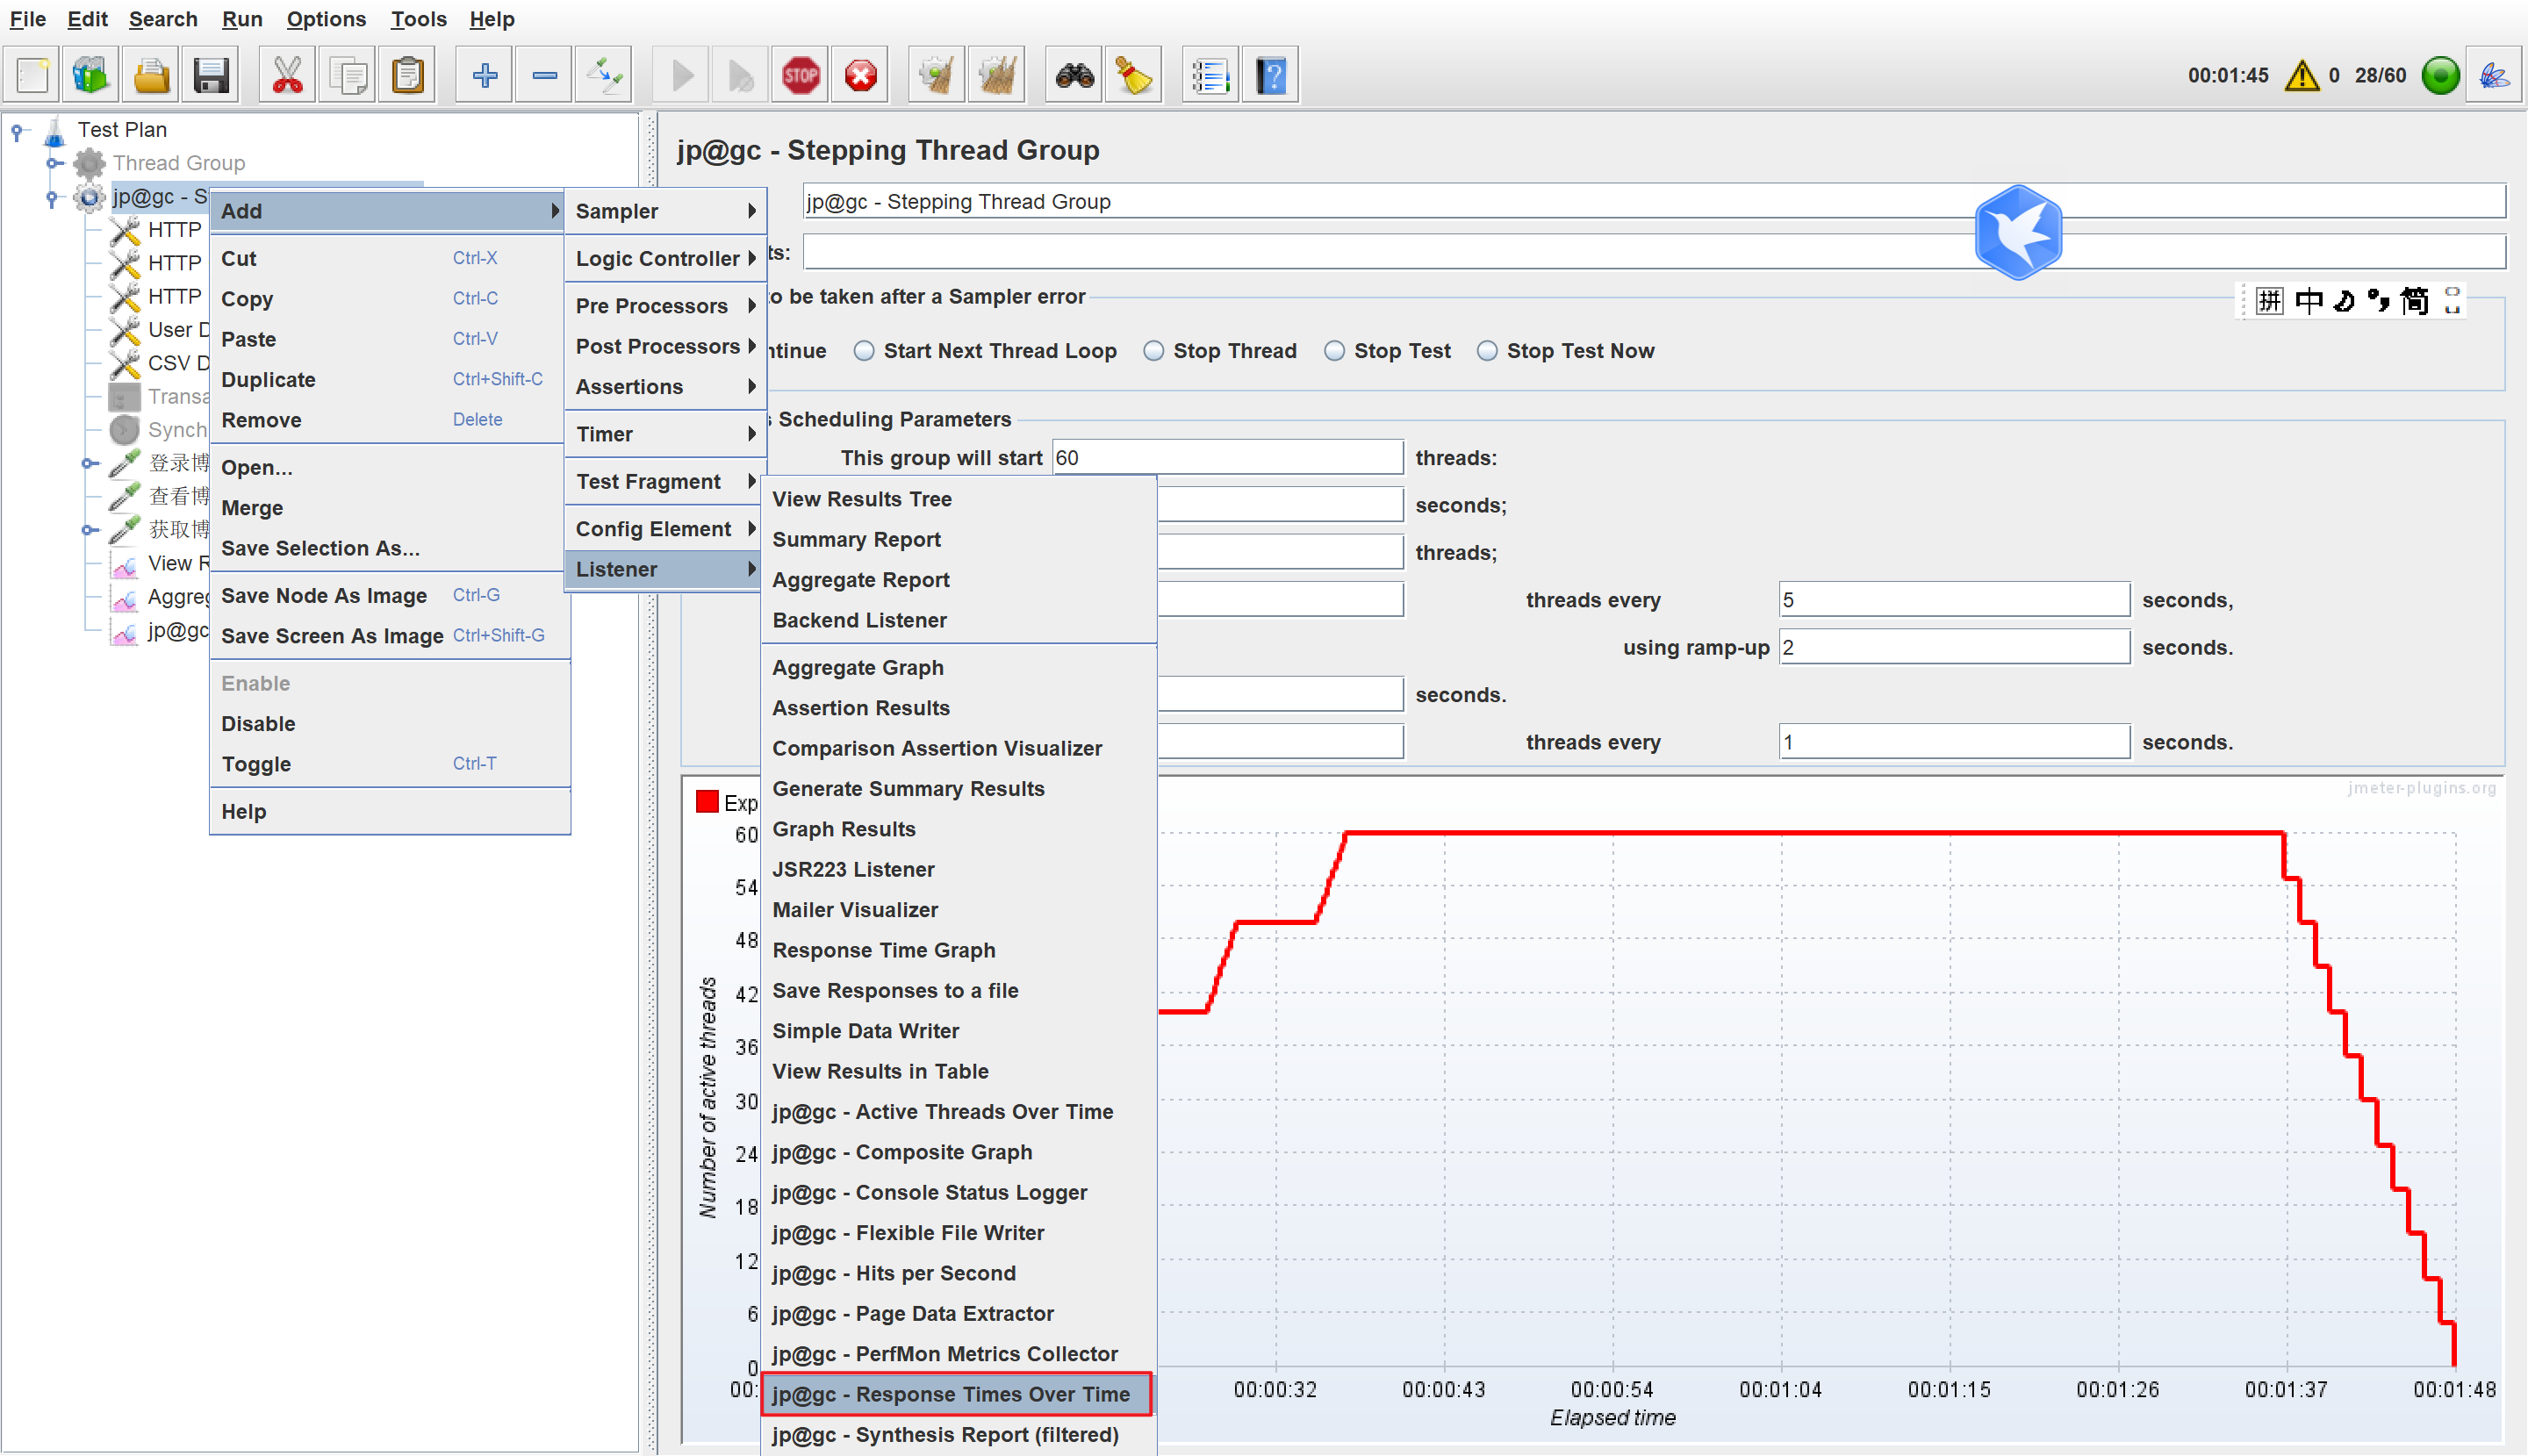This screenshot has width=2528, height=1456.
Task: Select Start Next Thread Loop radio button
Action: [865, 351]
